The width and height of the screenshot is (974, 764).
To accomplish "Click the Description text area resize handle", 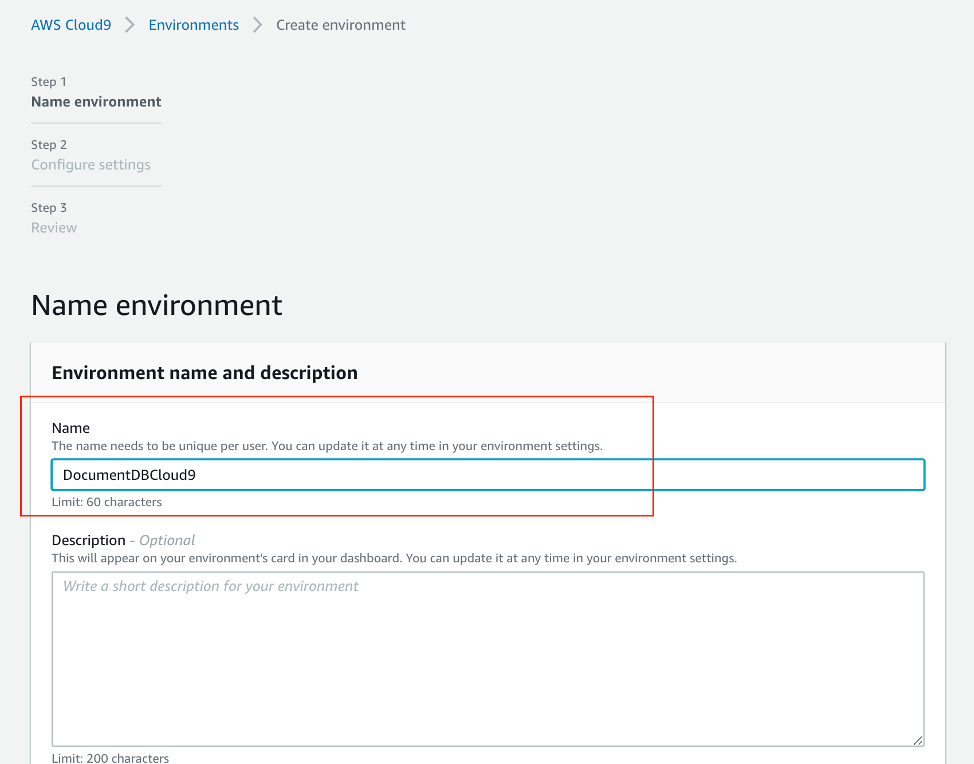I will point(917,740).
